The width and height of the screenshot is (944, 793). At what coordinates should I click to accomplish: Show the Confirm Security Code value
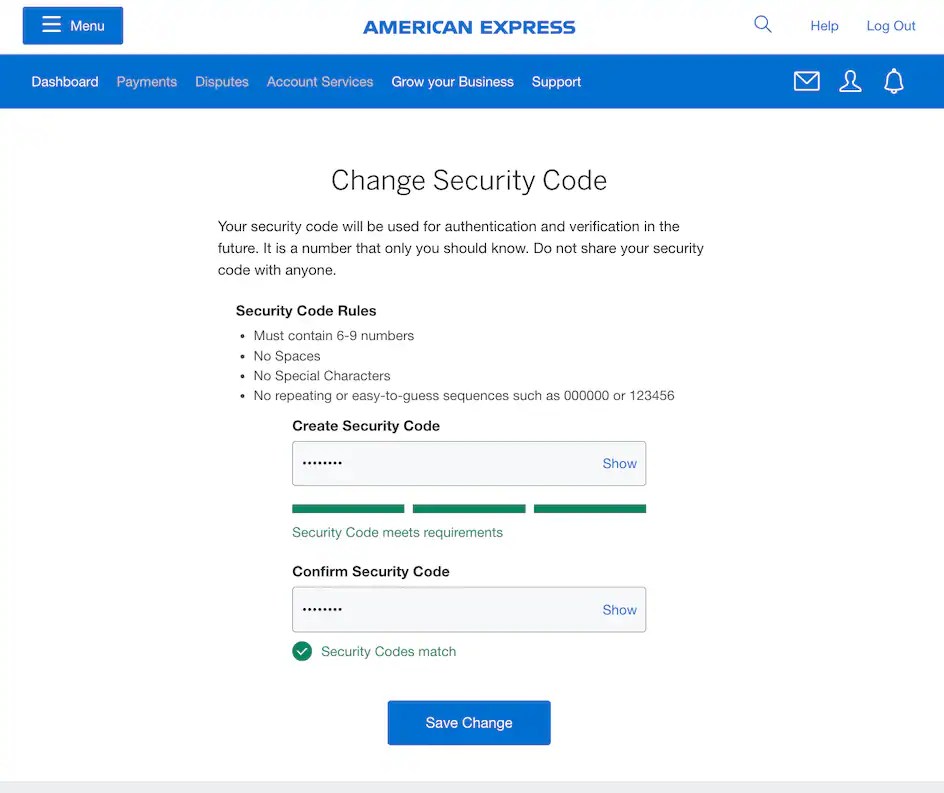pos(620,610)
